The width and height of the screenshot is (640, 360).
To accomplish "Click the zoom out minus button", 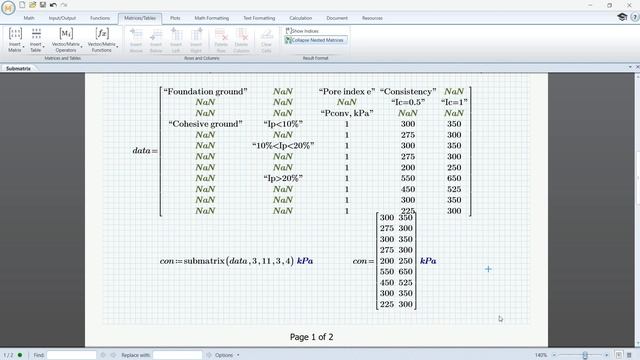I will click(x=554, y=355).
